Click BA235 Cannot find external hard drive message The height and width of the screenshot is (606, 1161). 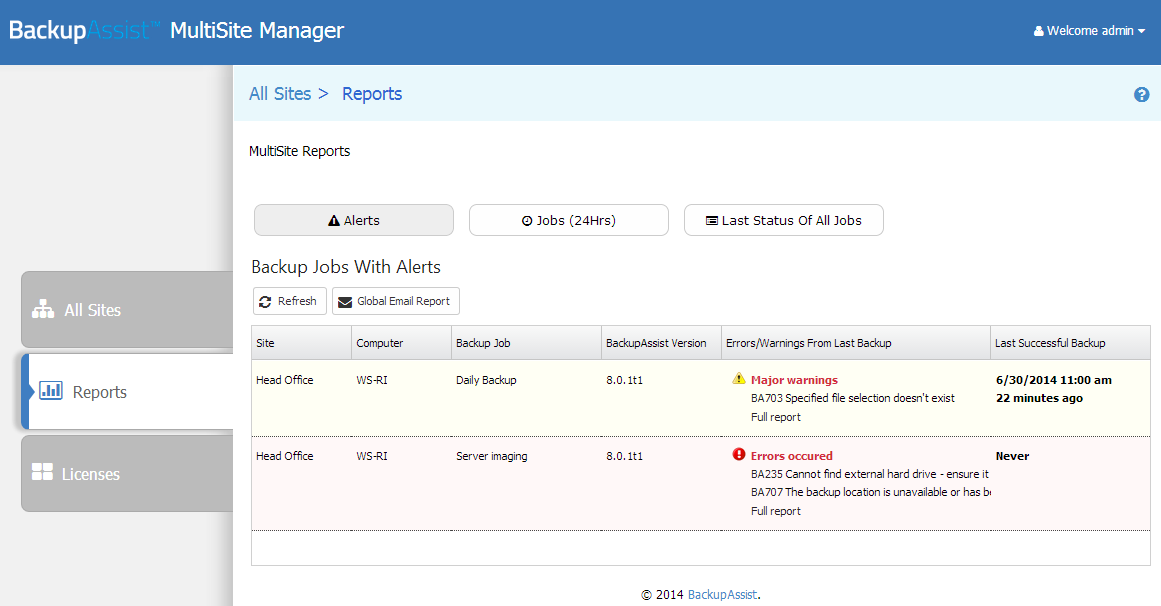pos(870,474)
